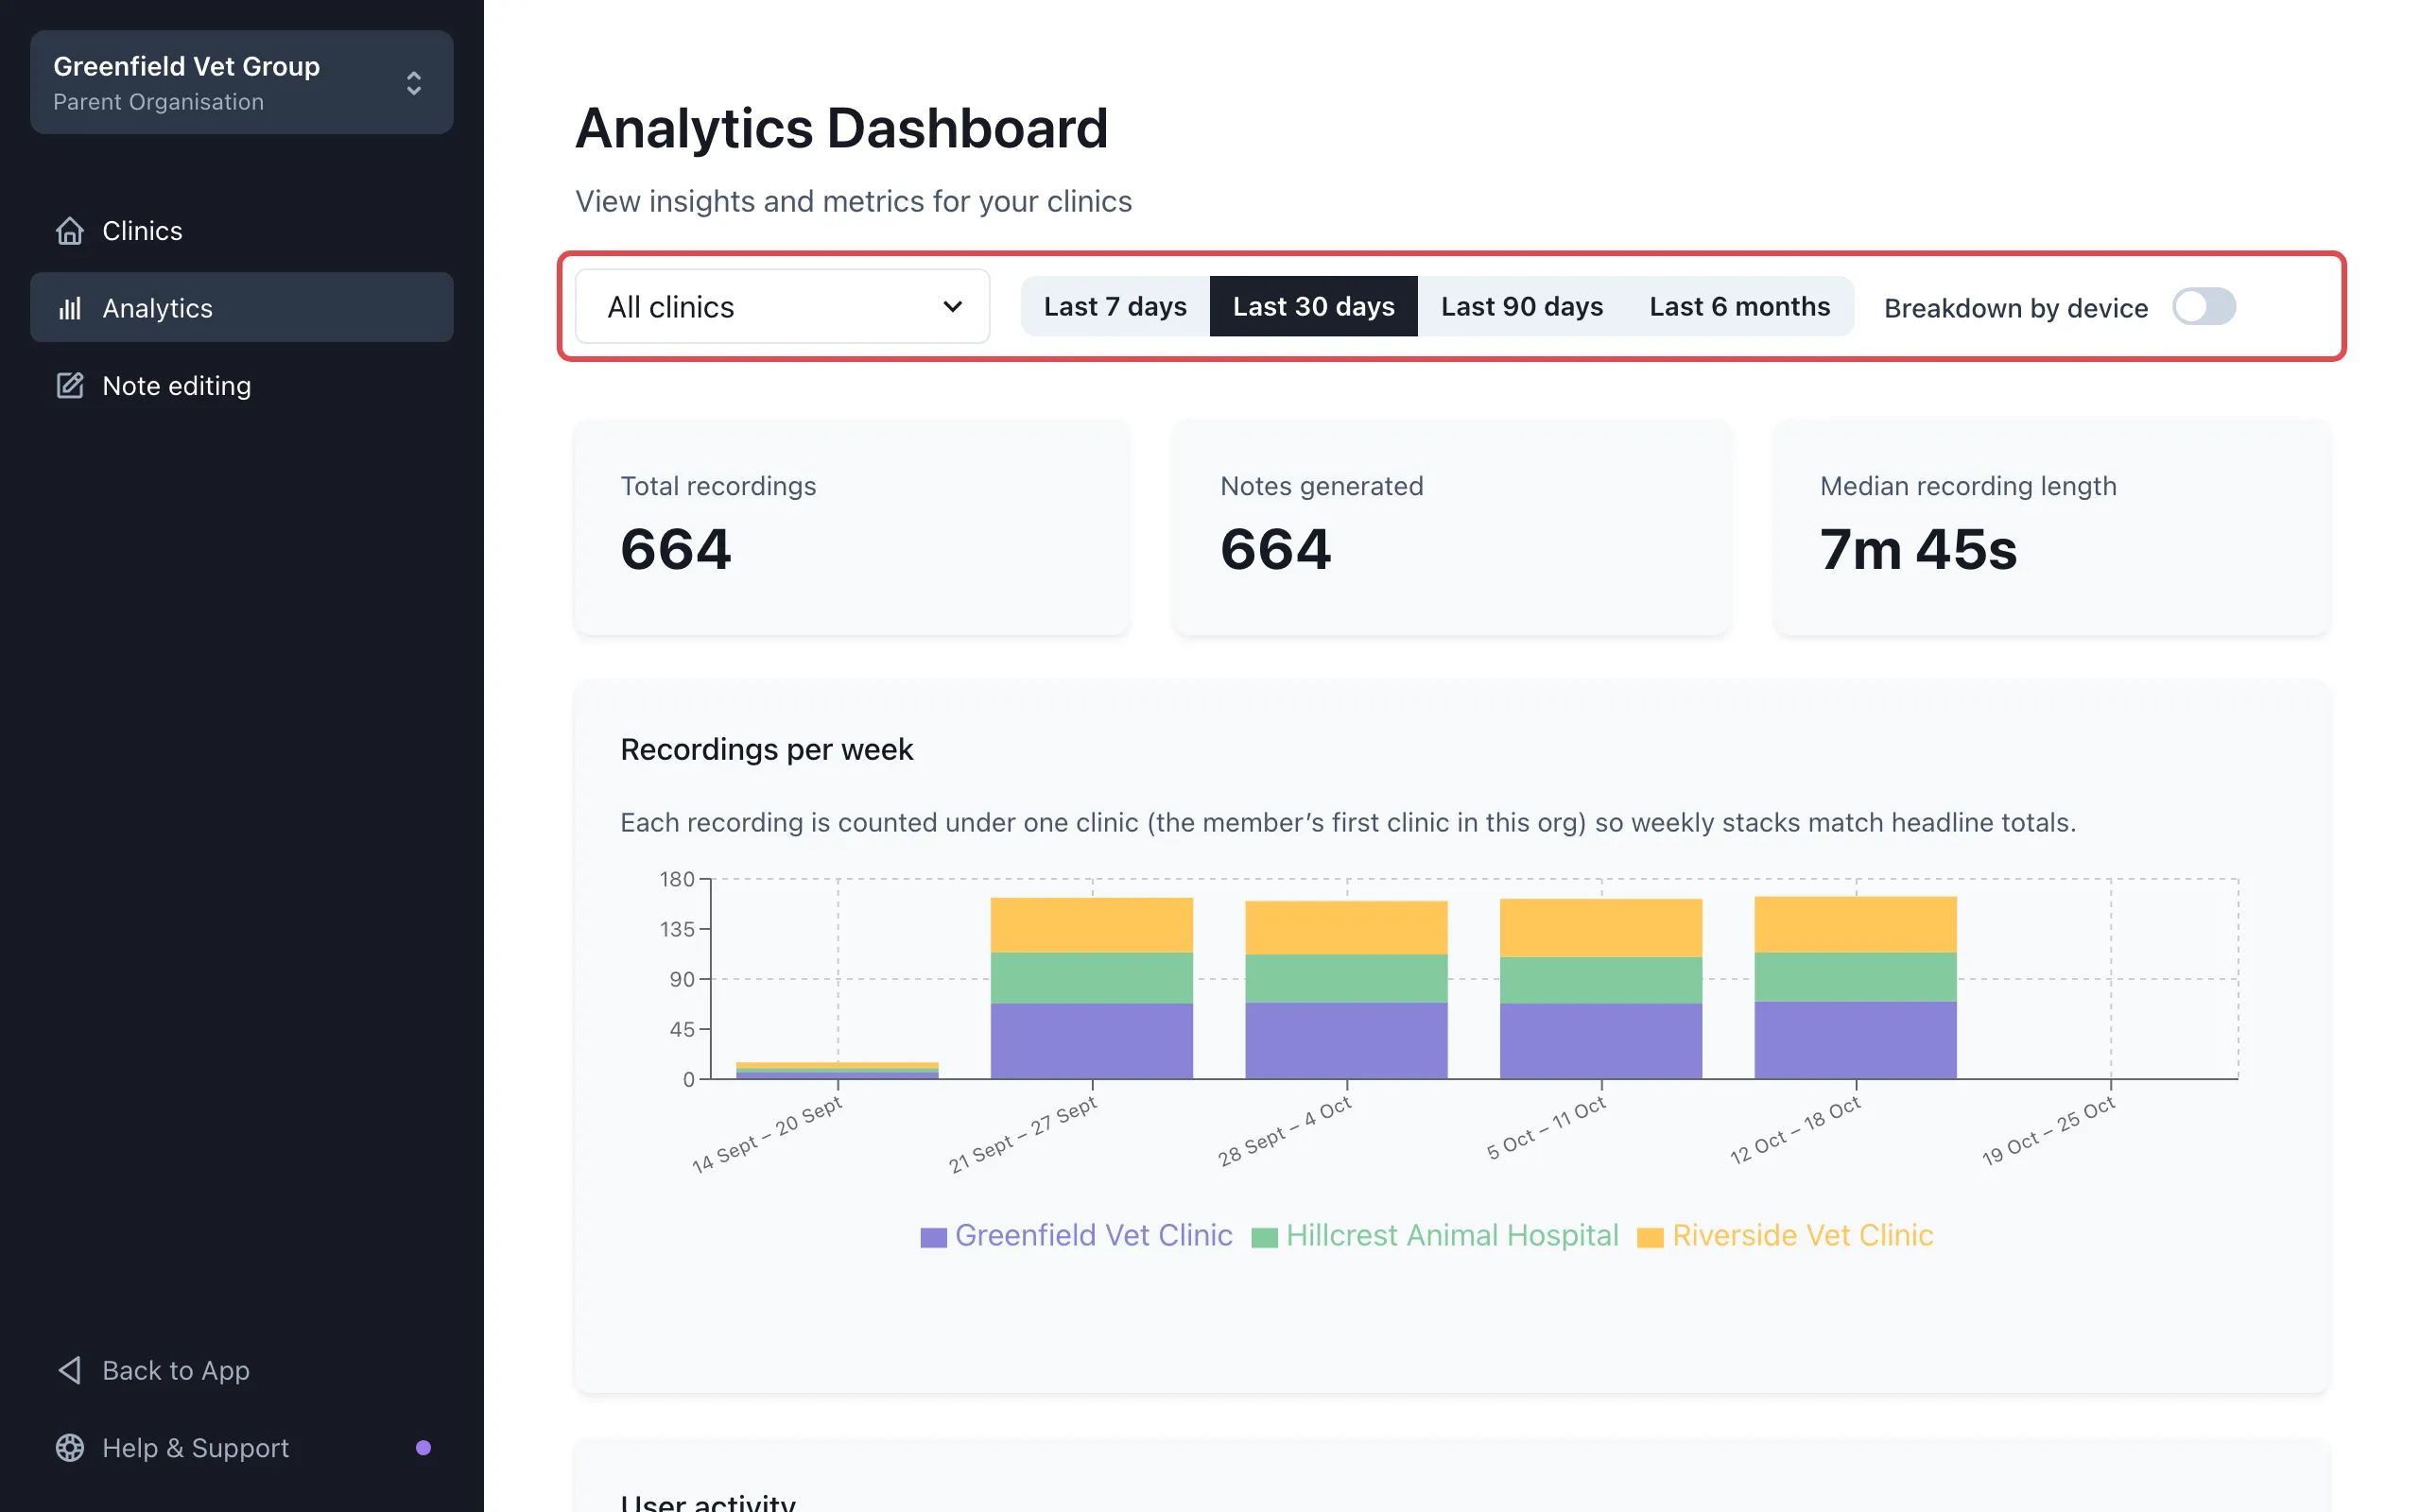Click the Note editing pencil icon
This screenshot has height=1512, width=2420.
(69, 385)
